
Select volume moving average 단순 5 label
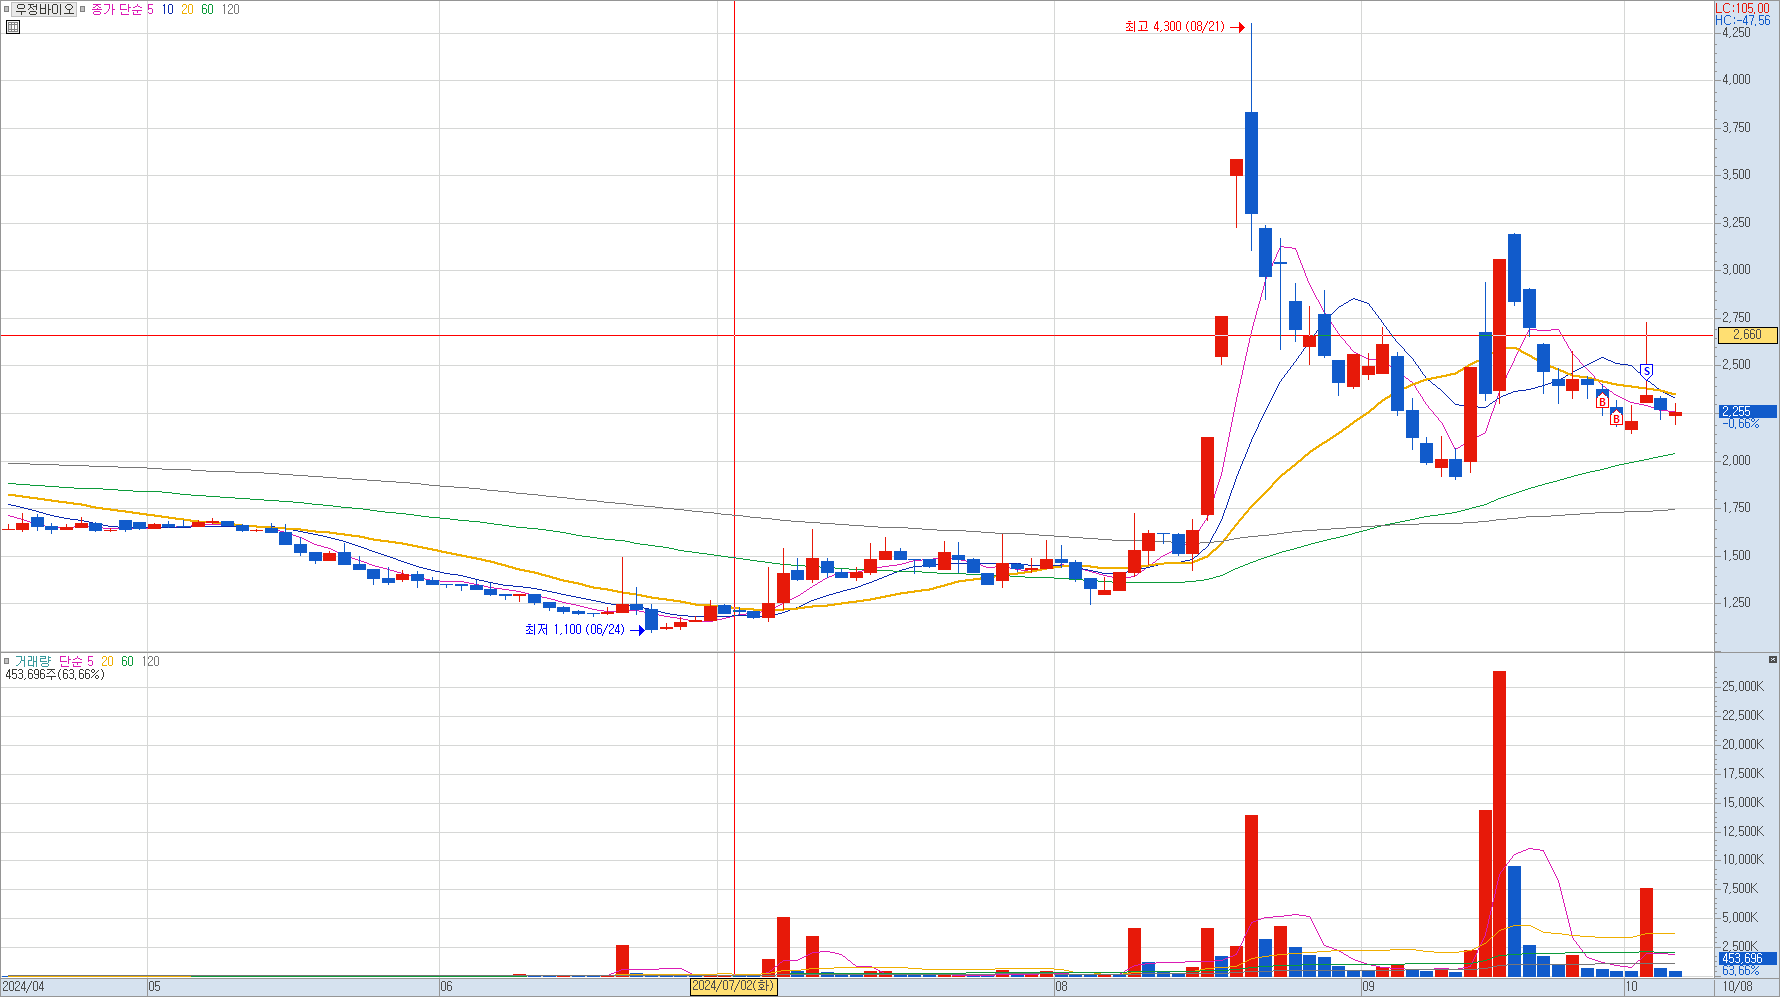tap(76, 661)
